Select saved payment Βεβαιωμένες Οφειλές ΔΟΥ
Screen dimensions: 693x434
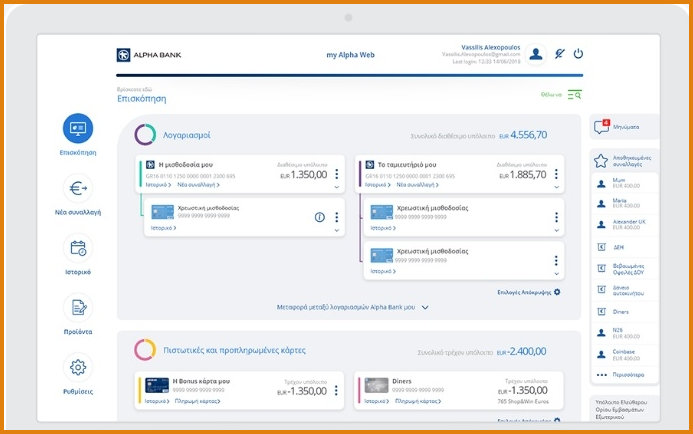(624, 269)
